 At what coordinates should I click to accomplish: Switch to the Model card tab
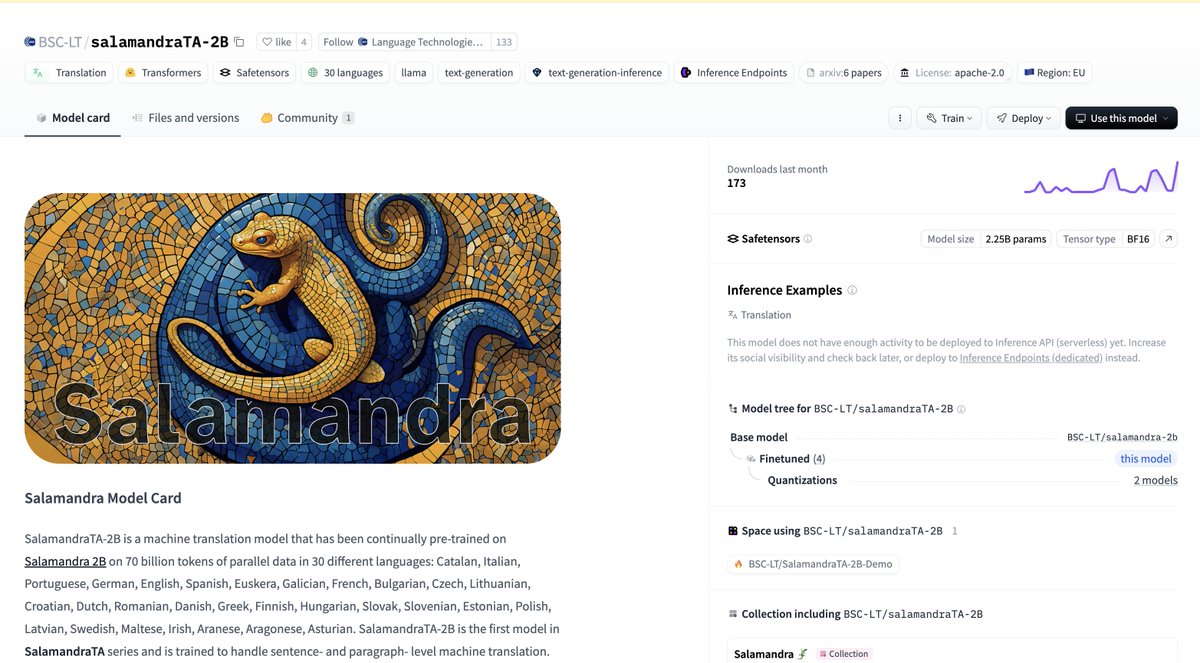[x=72, y=118]
